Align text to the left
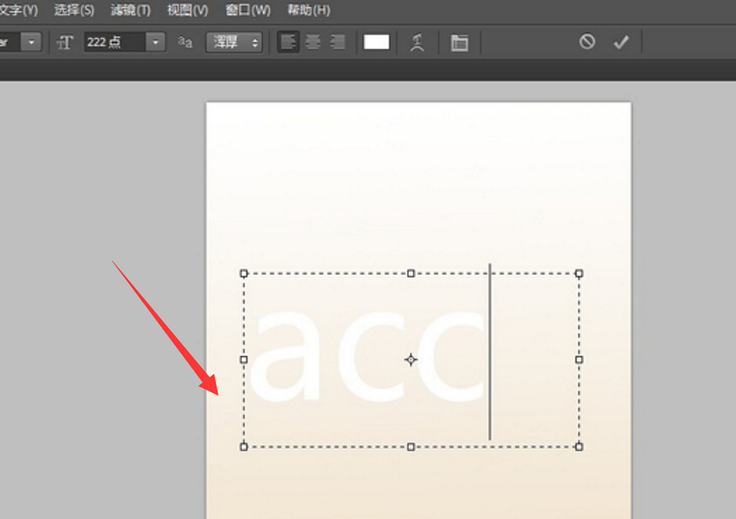This screenshot has height=519, width=736. pos(288,42)
